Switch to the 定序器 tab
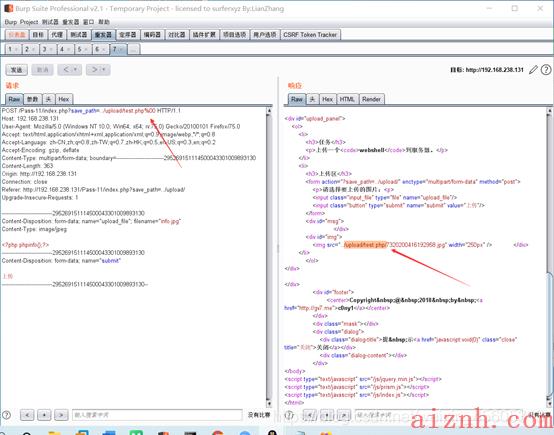This screenshot has height=435, width=554. coord(128,35)
